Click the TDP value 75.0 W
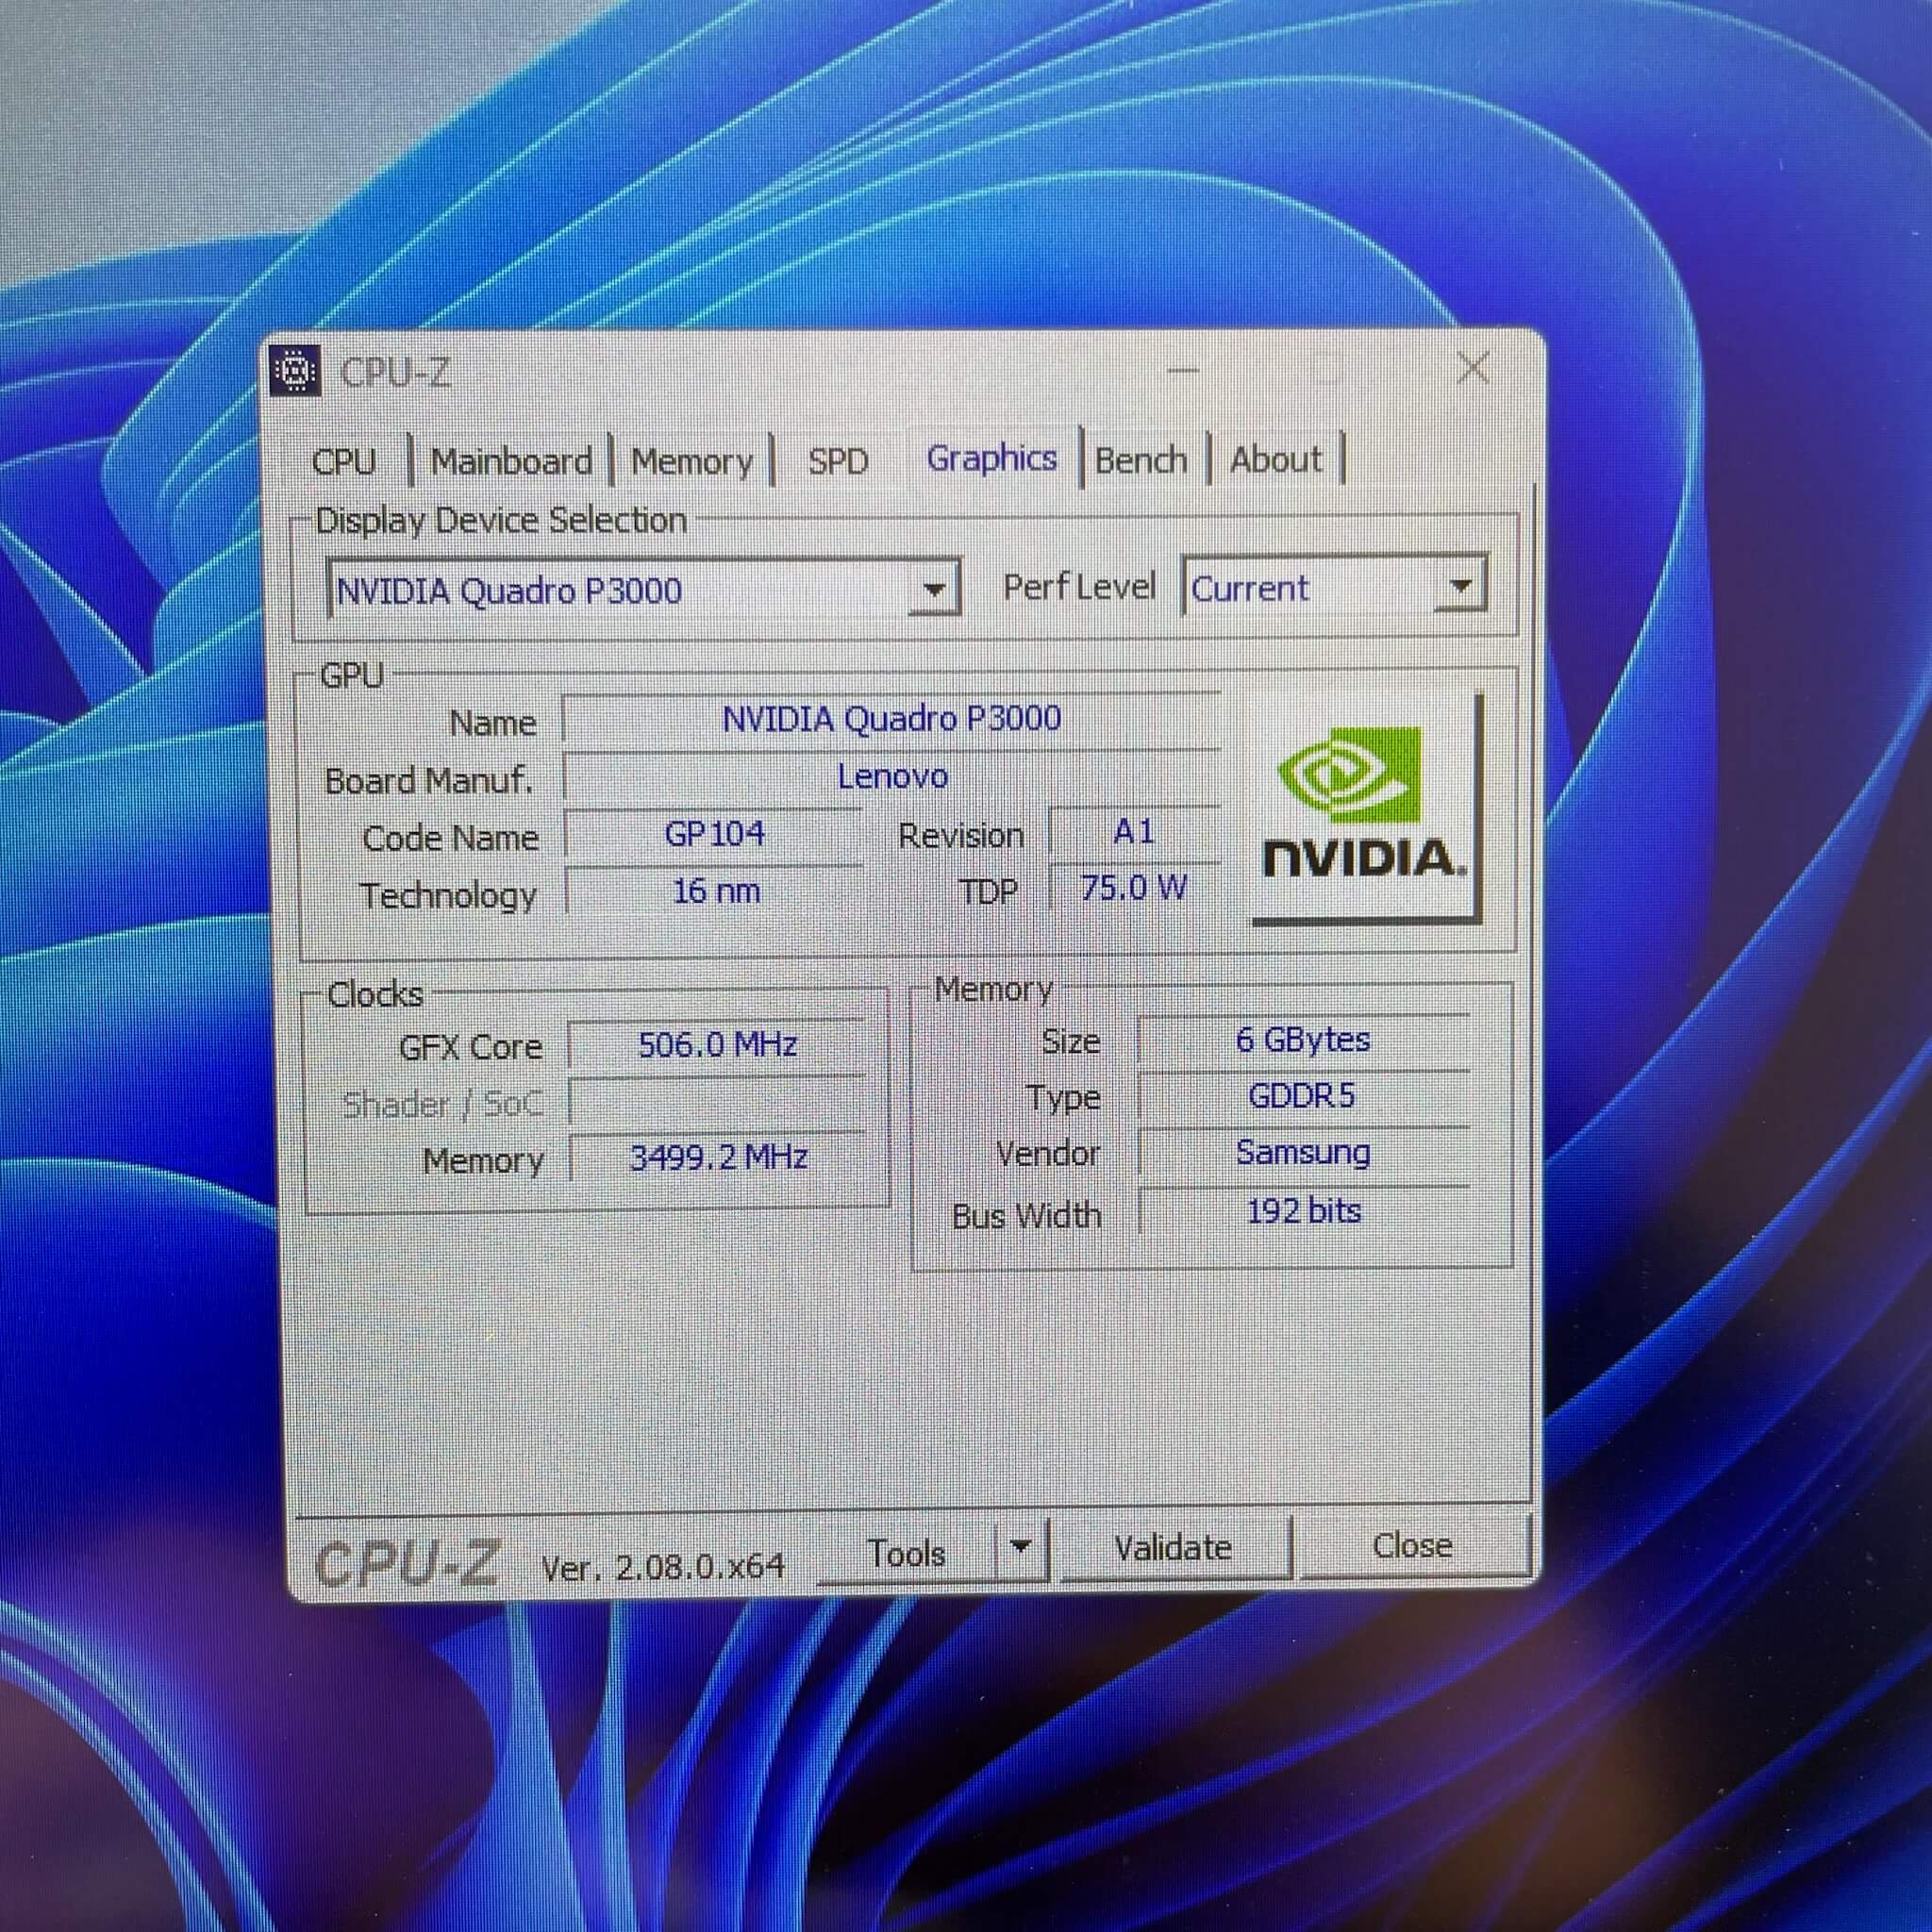The height and width of the screenshot is (1932, 1932). 1134,888
